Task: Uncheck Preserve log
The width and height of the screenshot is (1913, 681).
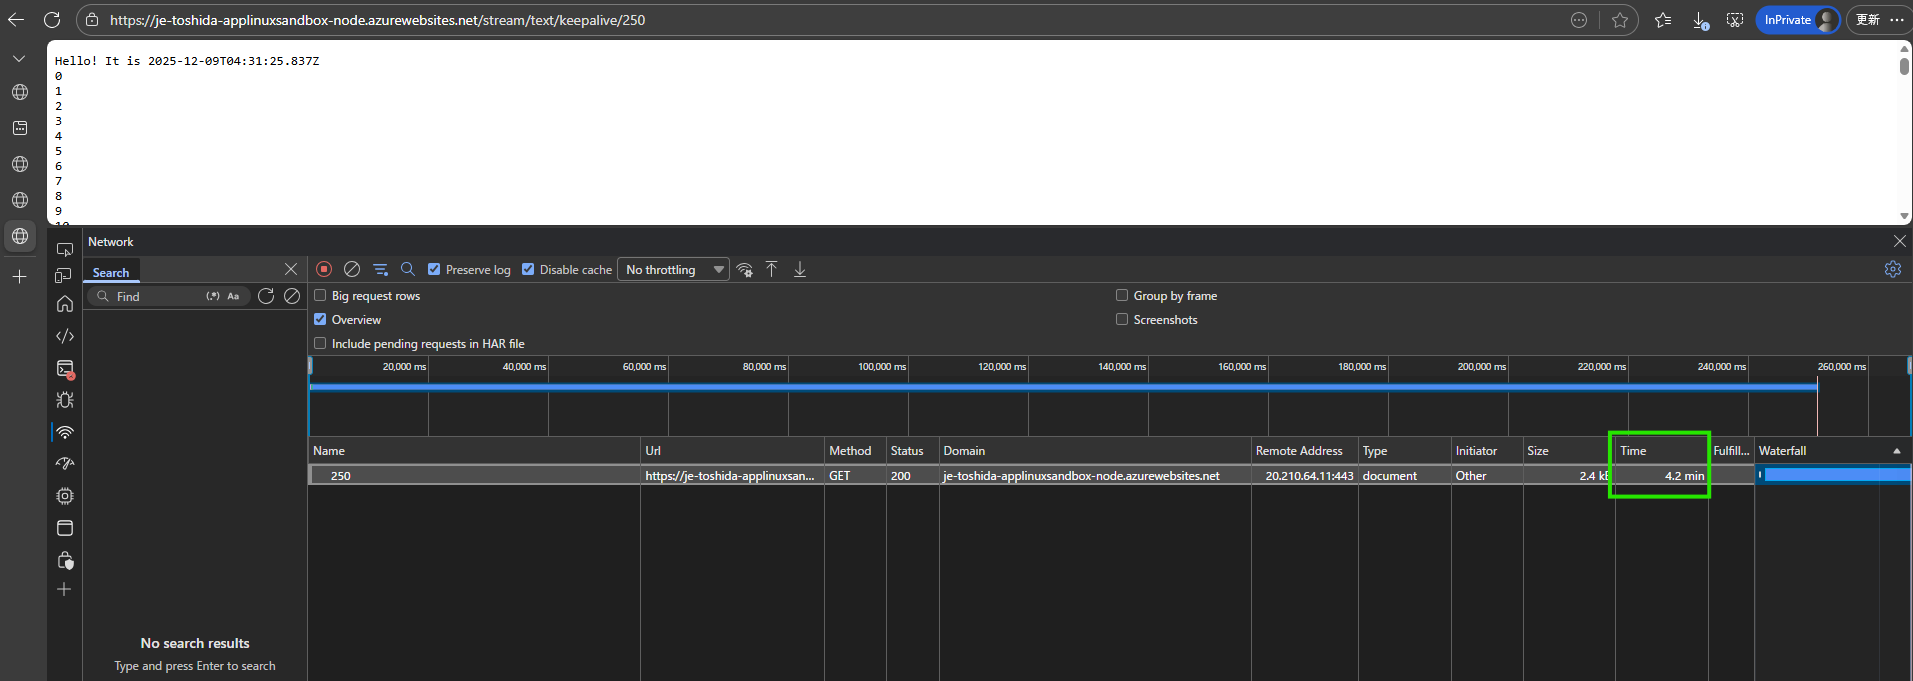Action: [434, 269]
